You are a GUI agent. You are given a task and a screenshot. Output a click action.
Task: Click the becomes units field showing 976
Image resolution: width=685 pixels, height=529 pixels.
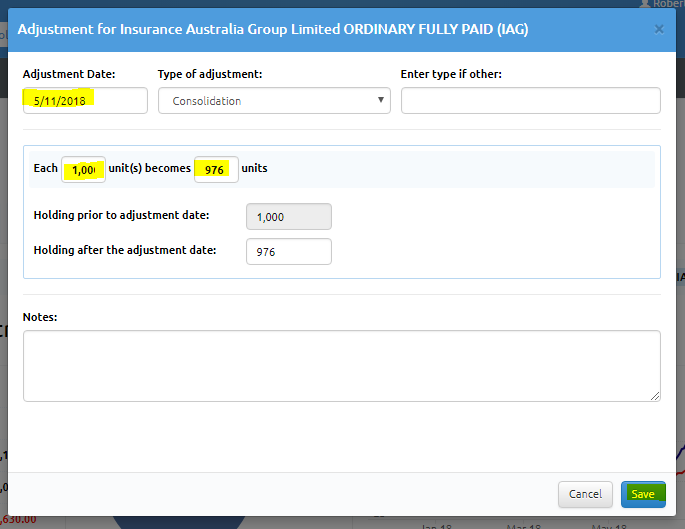point(216,169)
